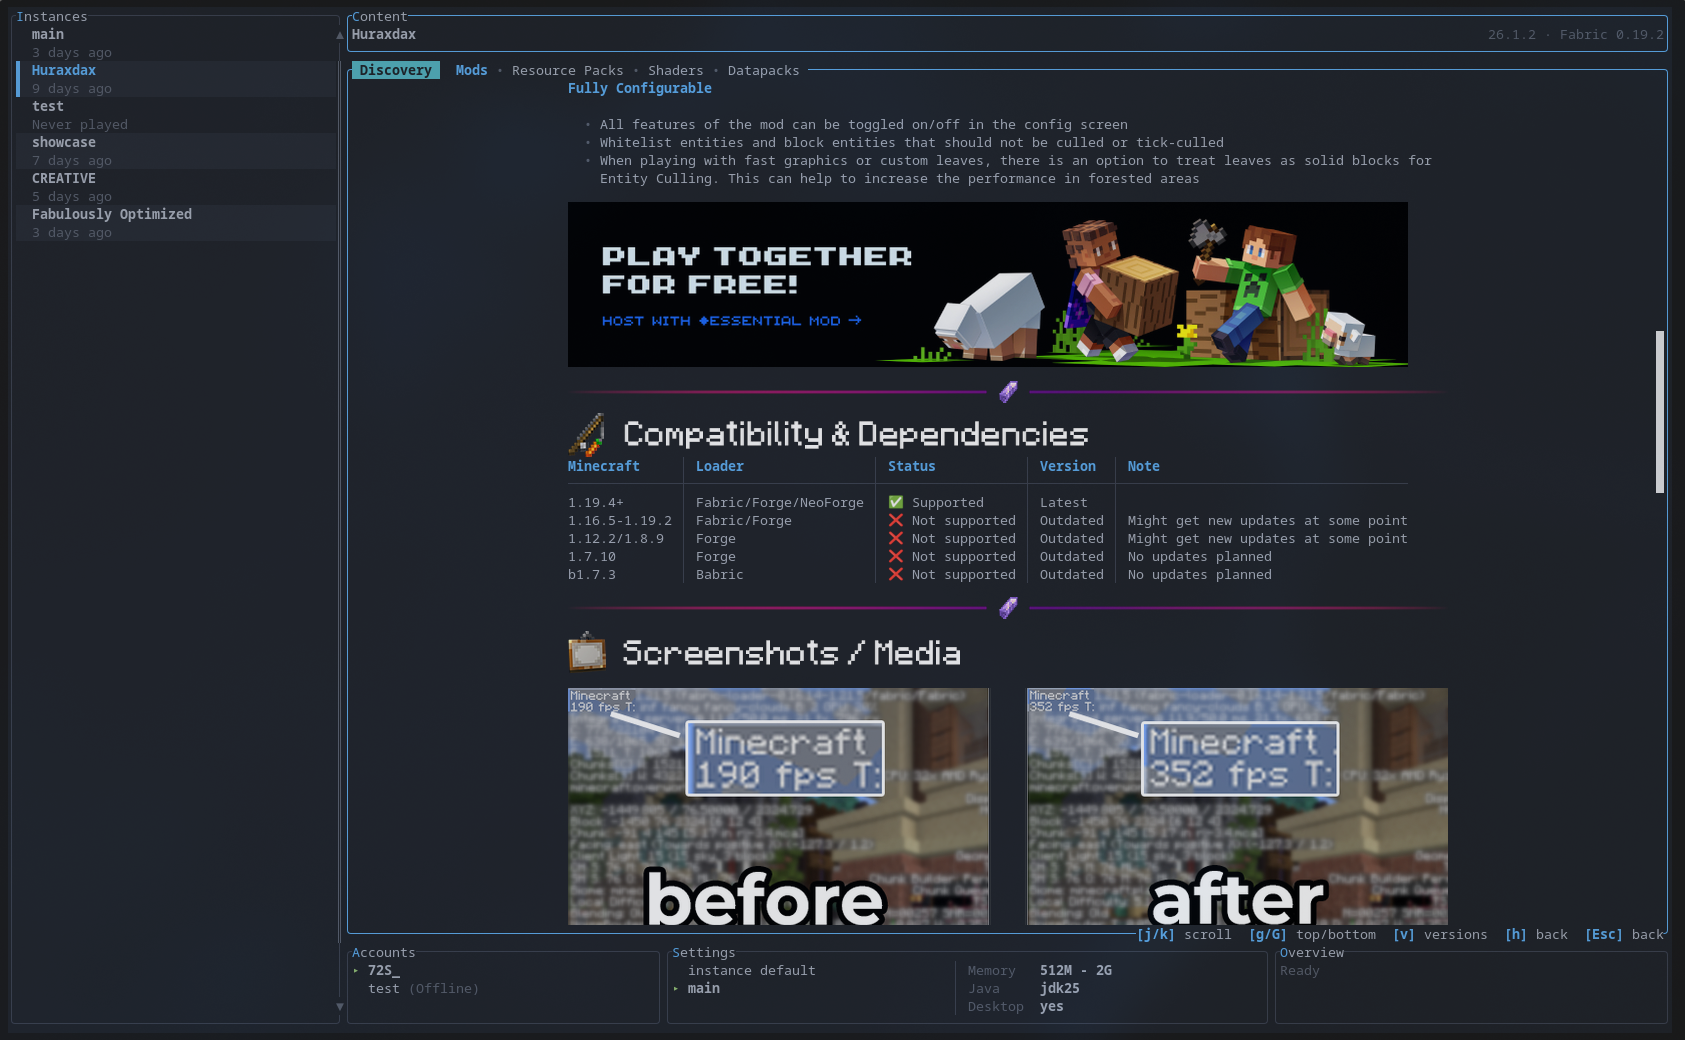This screenshot has width=1685, height=1040.
Task: Open the Datapacks tab
Action: (764, 70)
